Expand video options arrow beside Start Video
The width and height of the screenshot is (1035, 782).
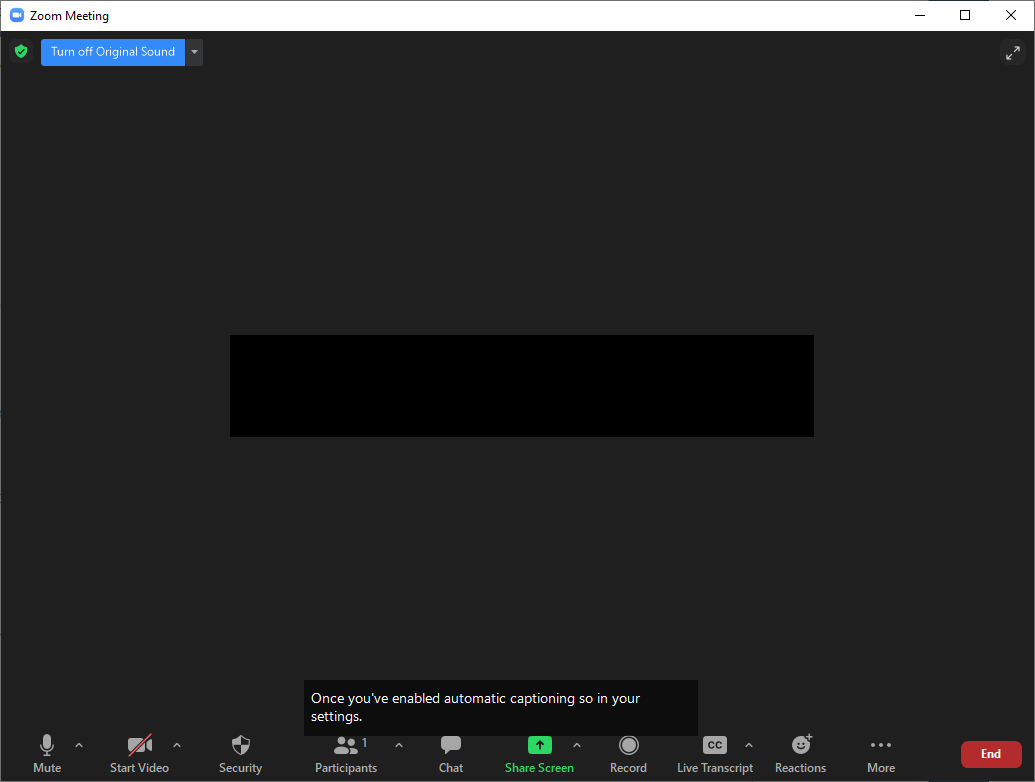[177, 745]
